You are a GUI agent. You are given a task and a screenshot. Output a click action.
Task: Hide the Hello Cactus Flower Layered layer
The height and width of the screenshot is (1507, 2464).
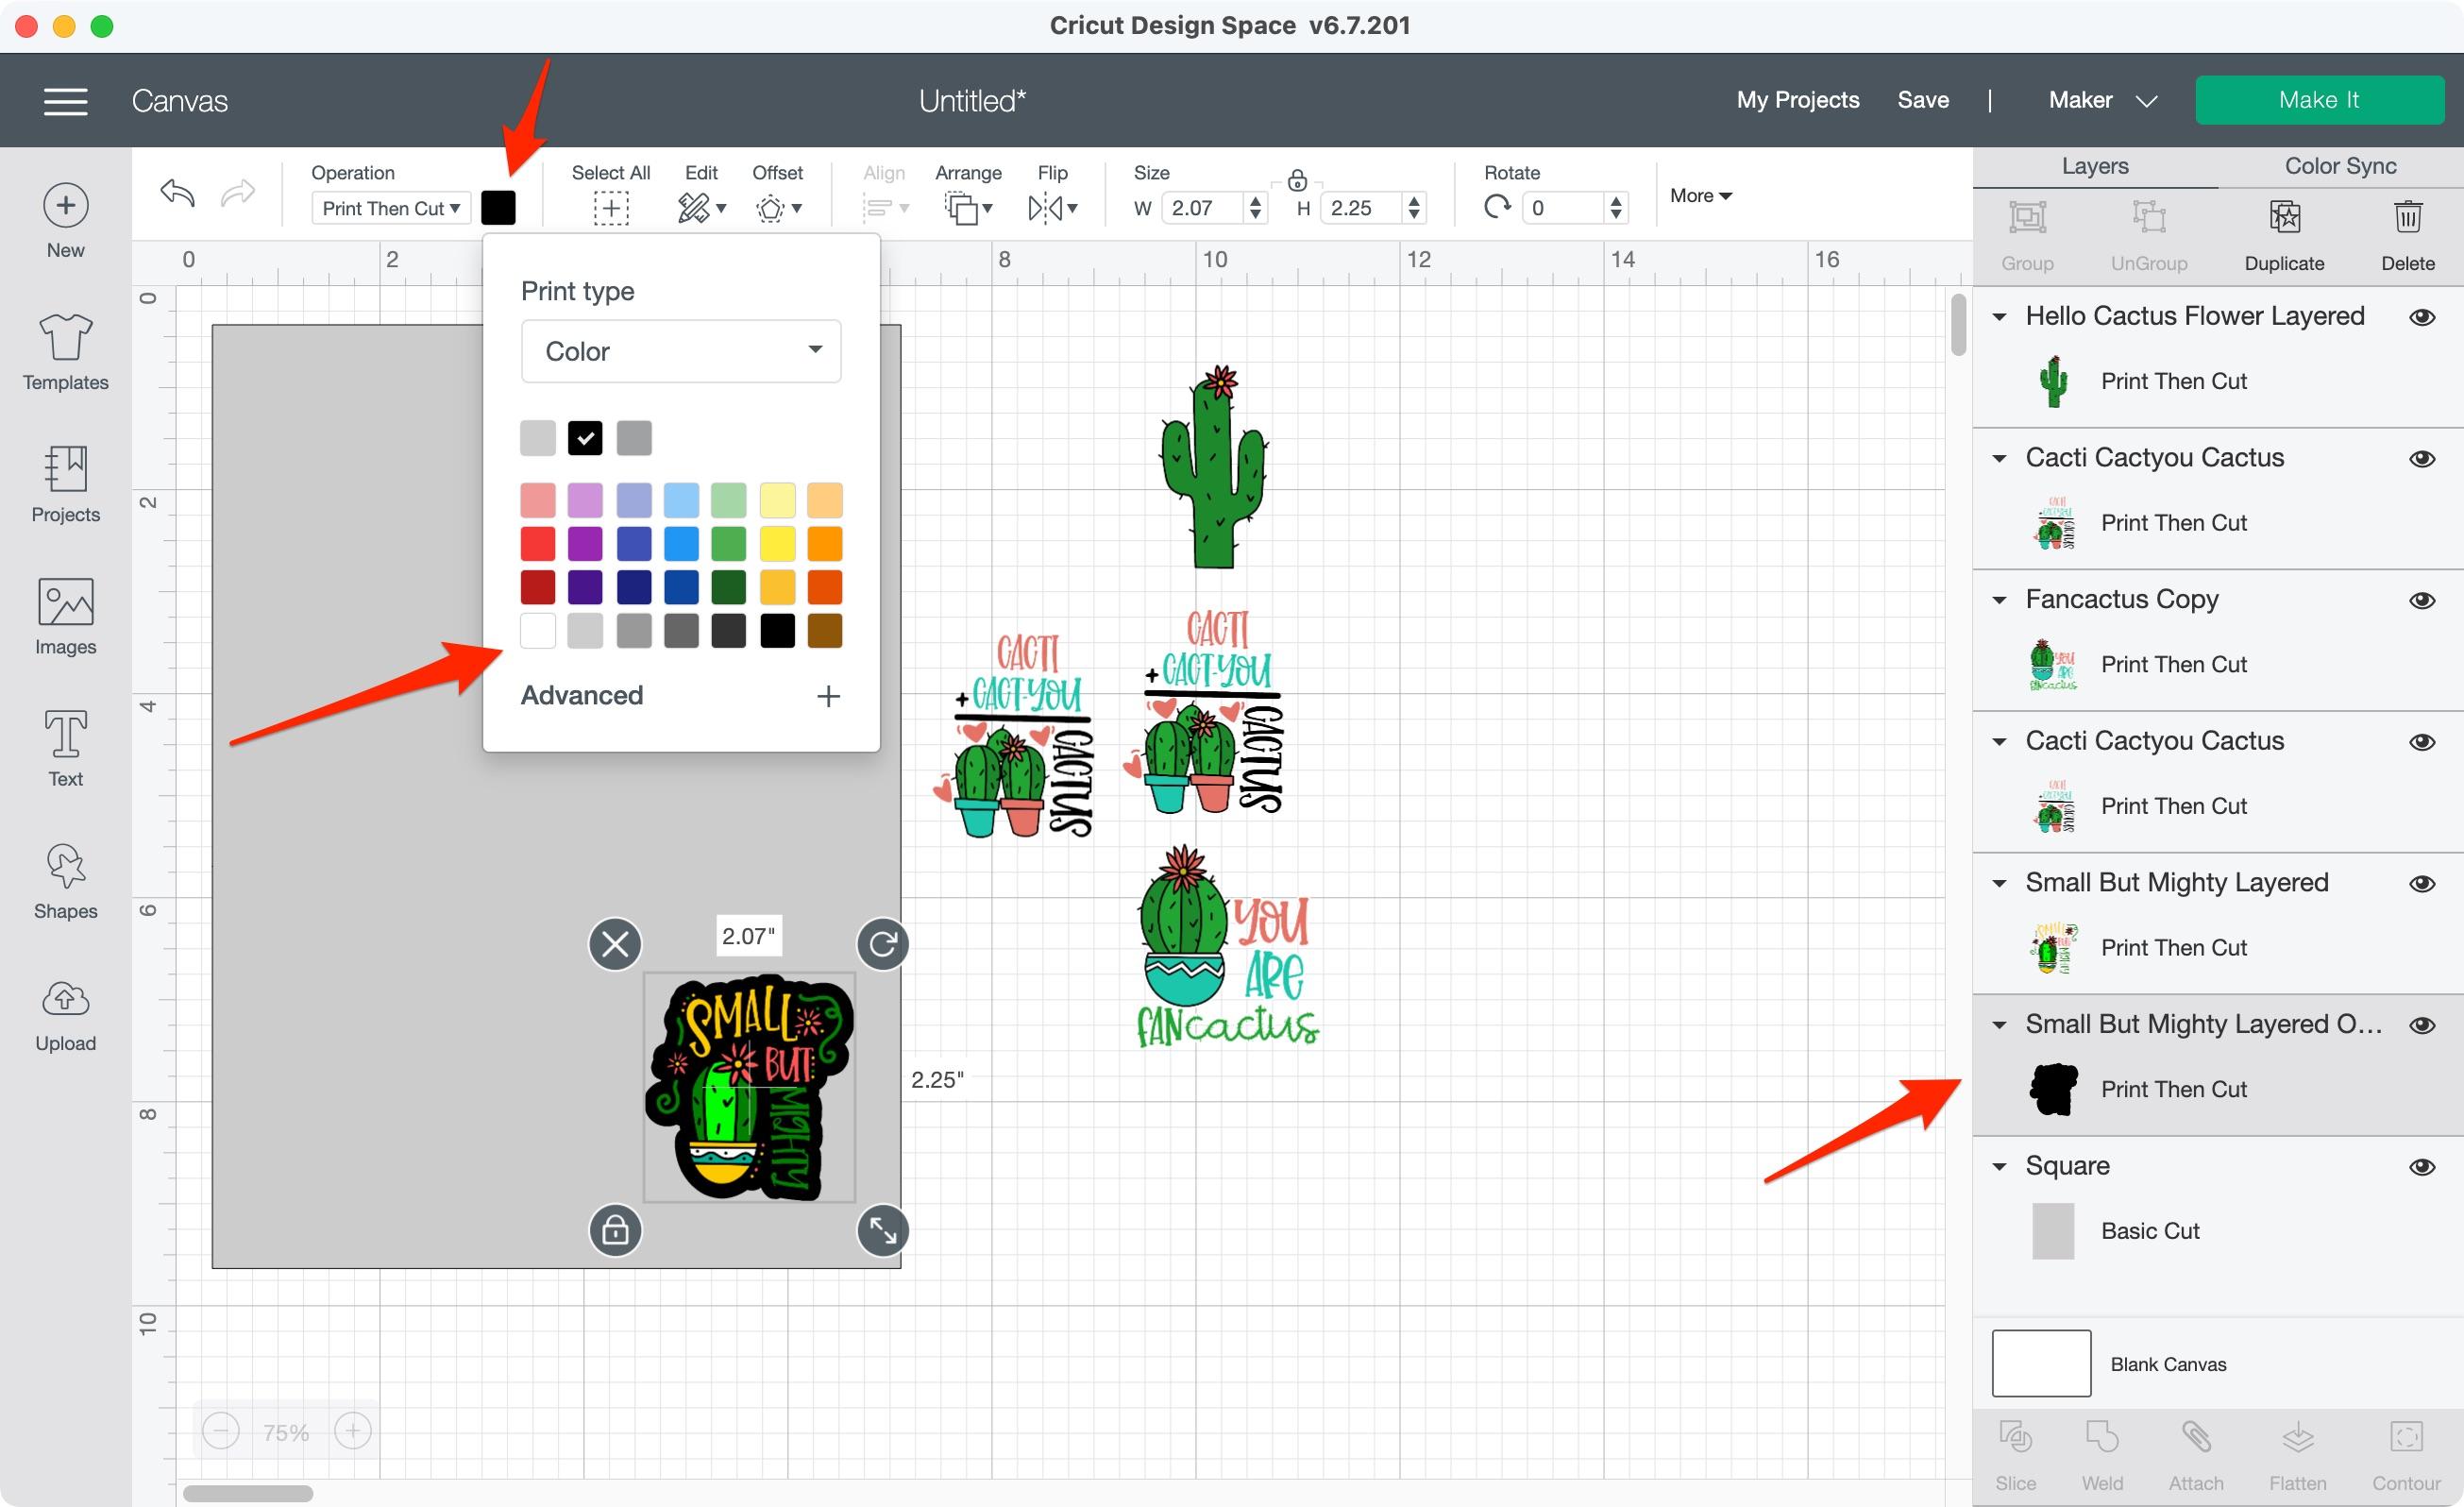(x=2421, y=317)
